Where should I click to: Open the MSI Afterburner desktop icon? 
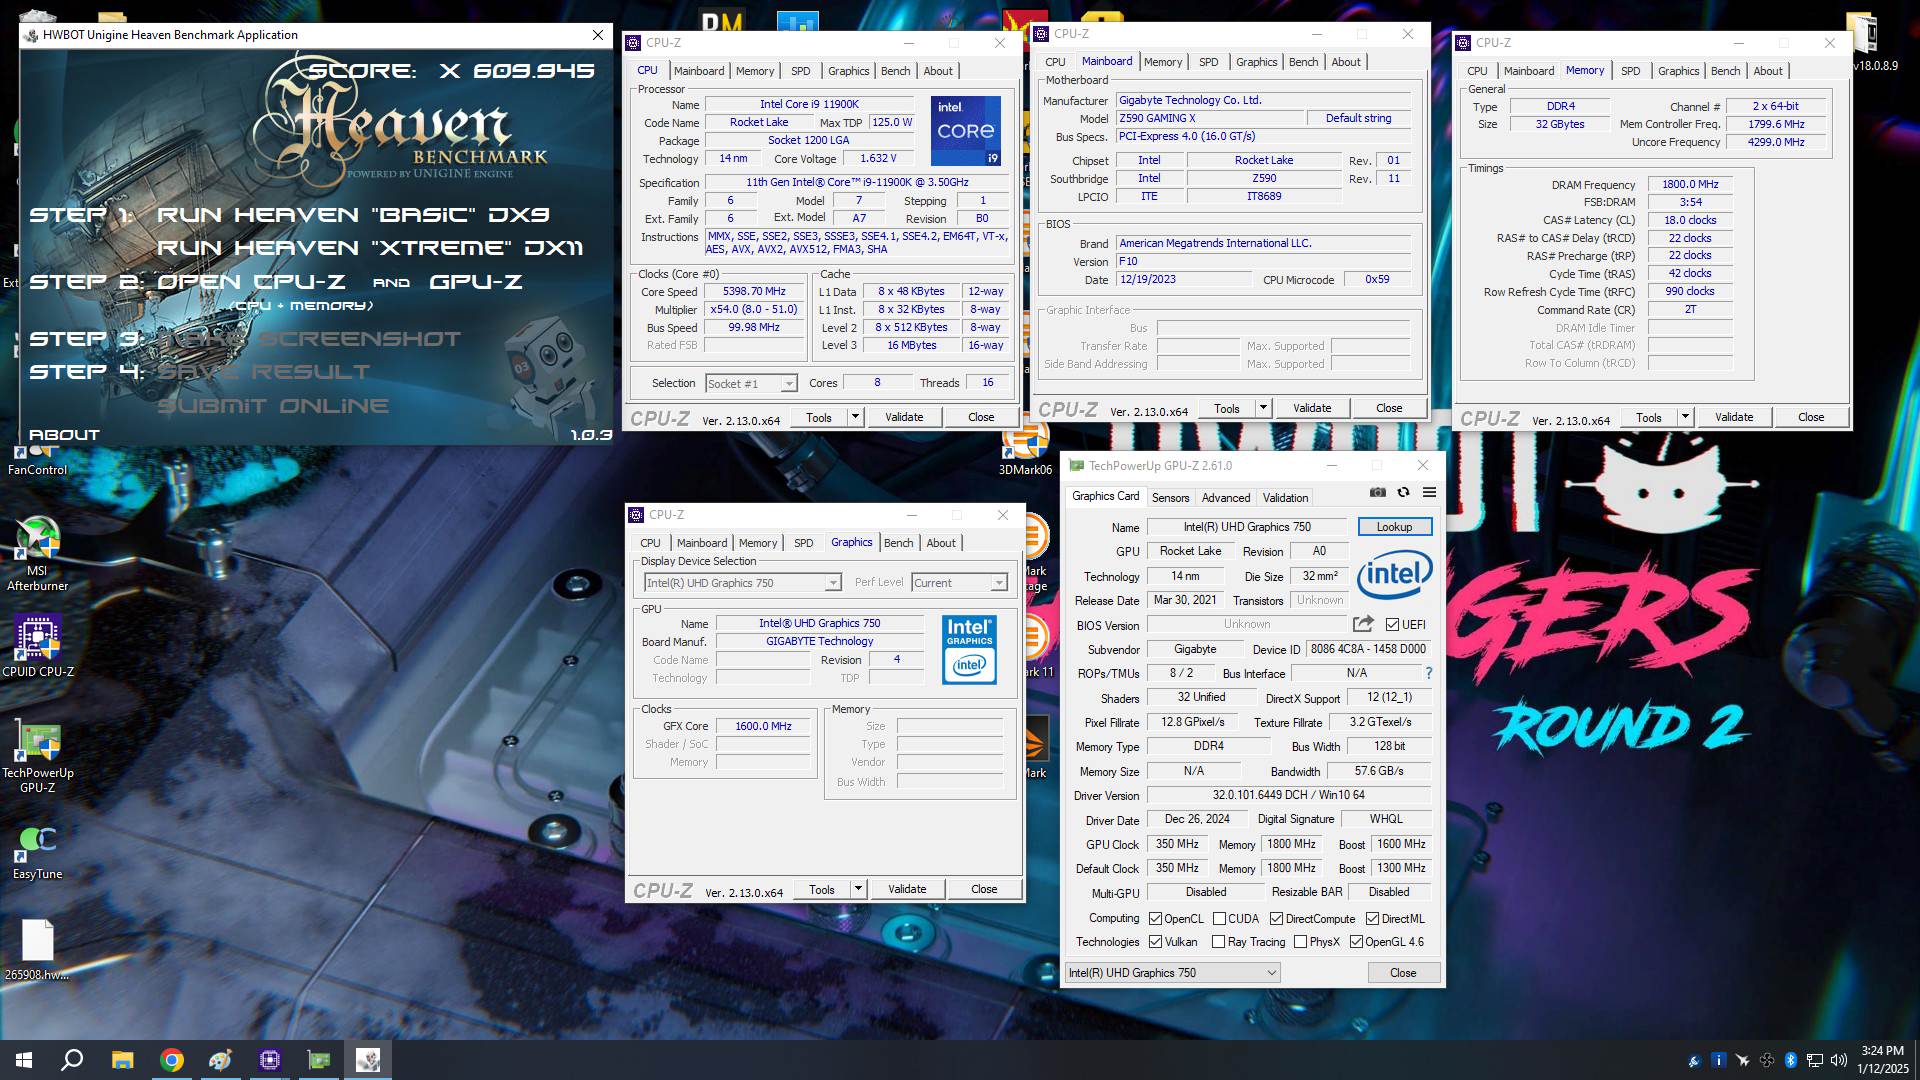(37, 554)
